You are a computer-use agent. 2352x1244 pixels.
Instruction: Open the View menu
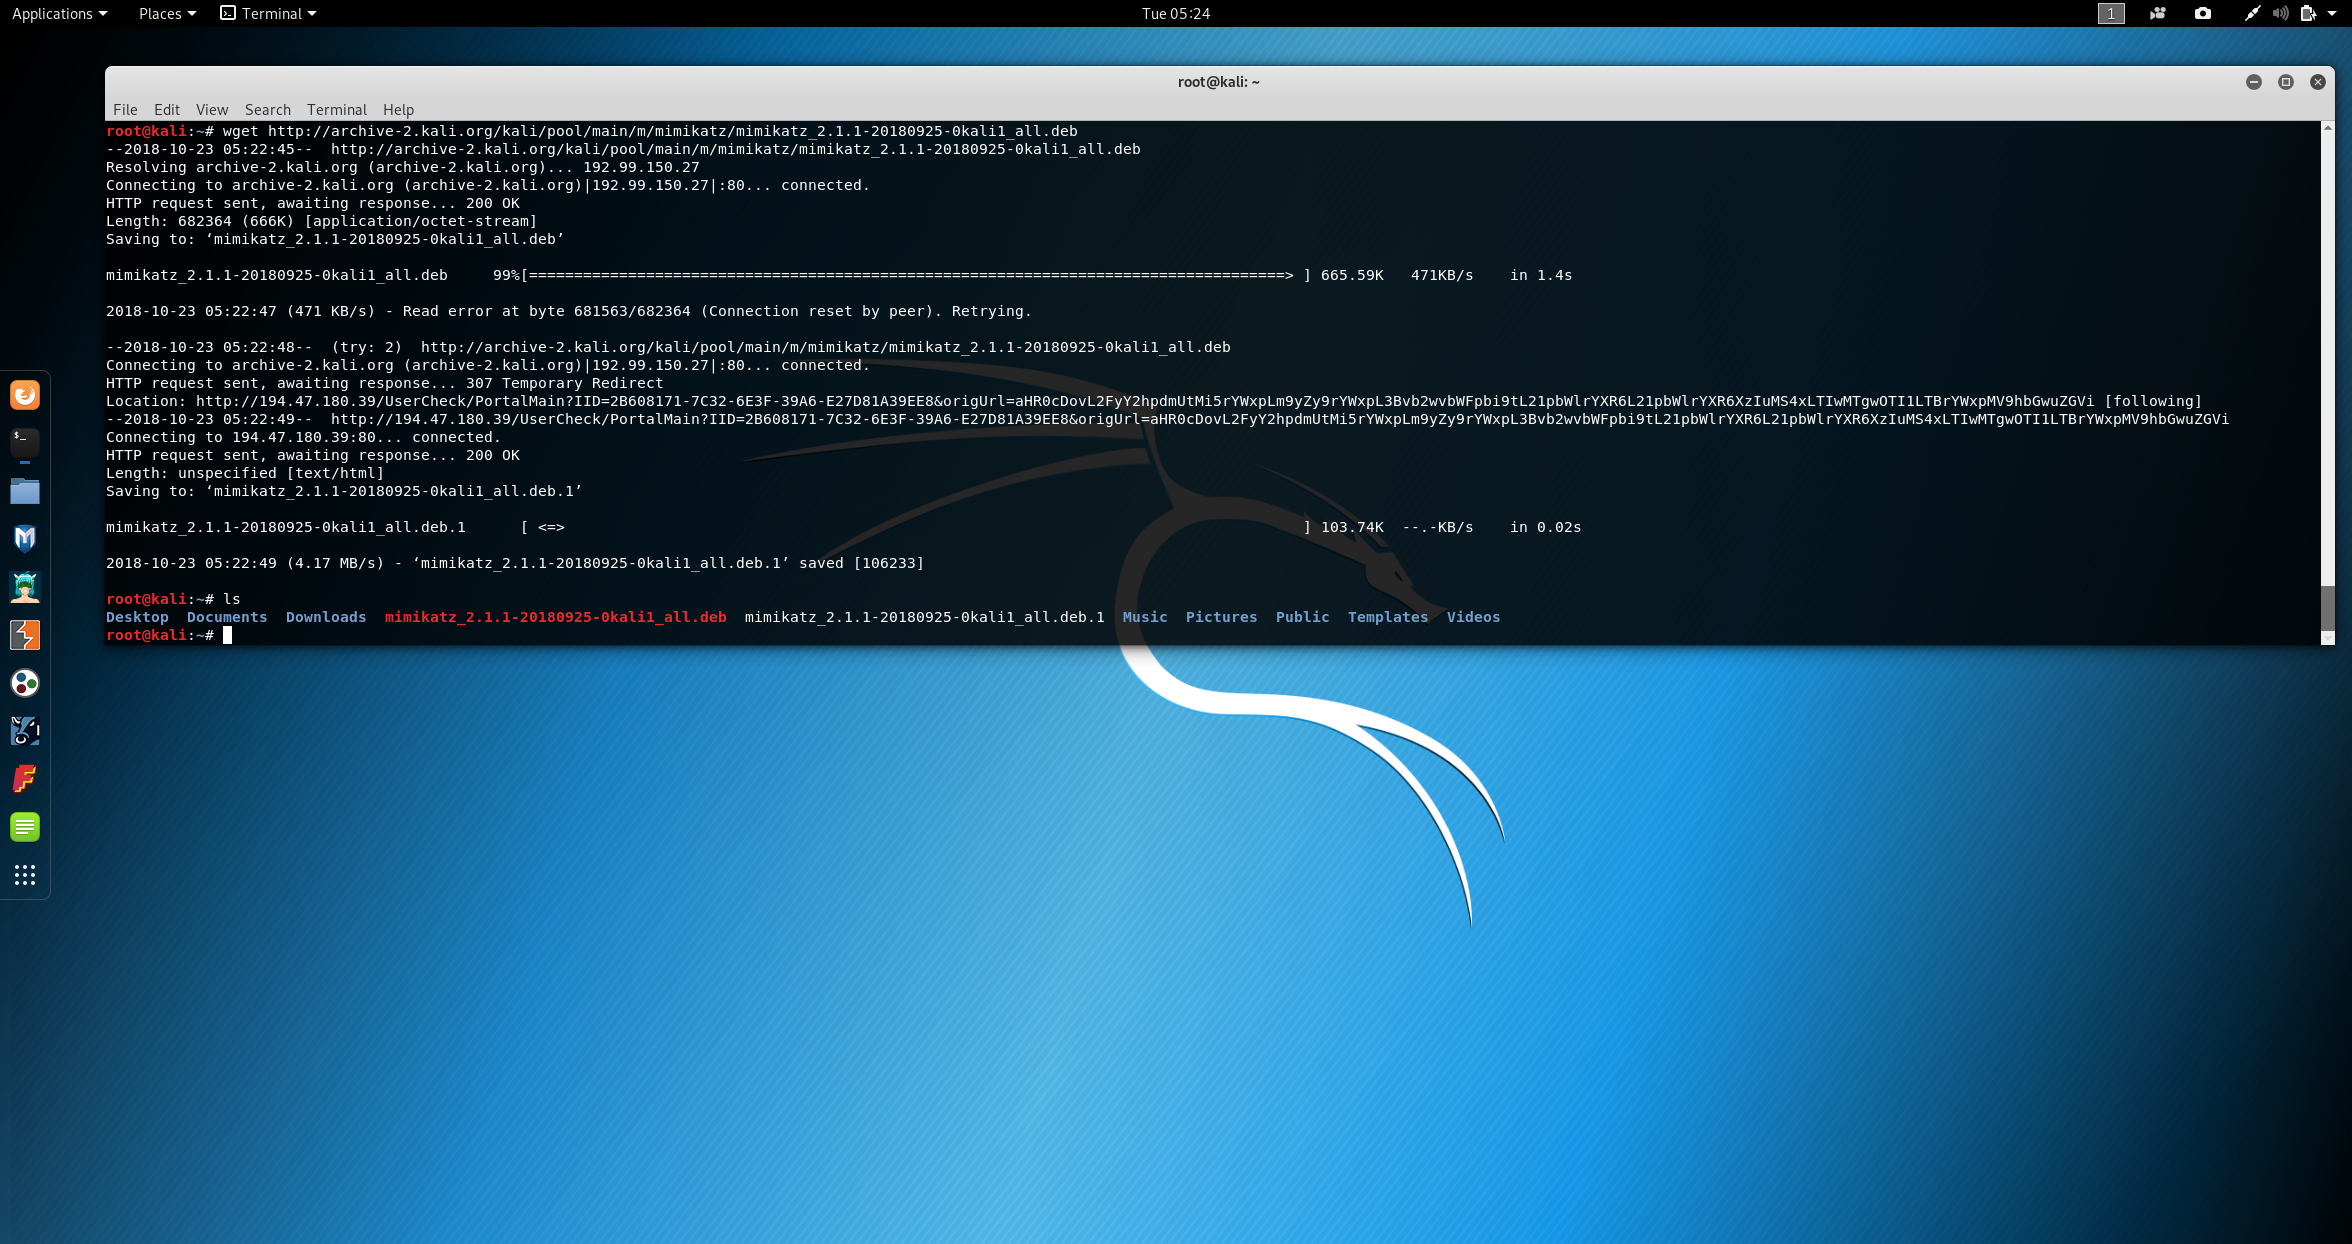[x=212, y=109]
